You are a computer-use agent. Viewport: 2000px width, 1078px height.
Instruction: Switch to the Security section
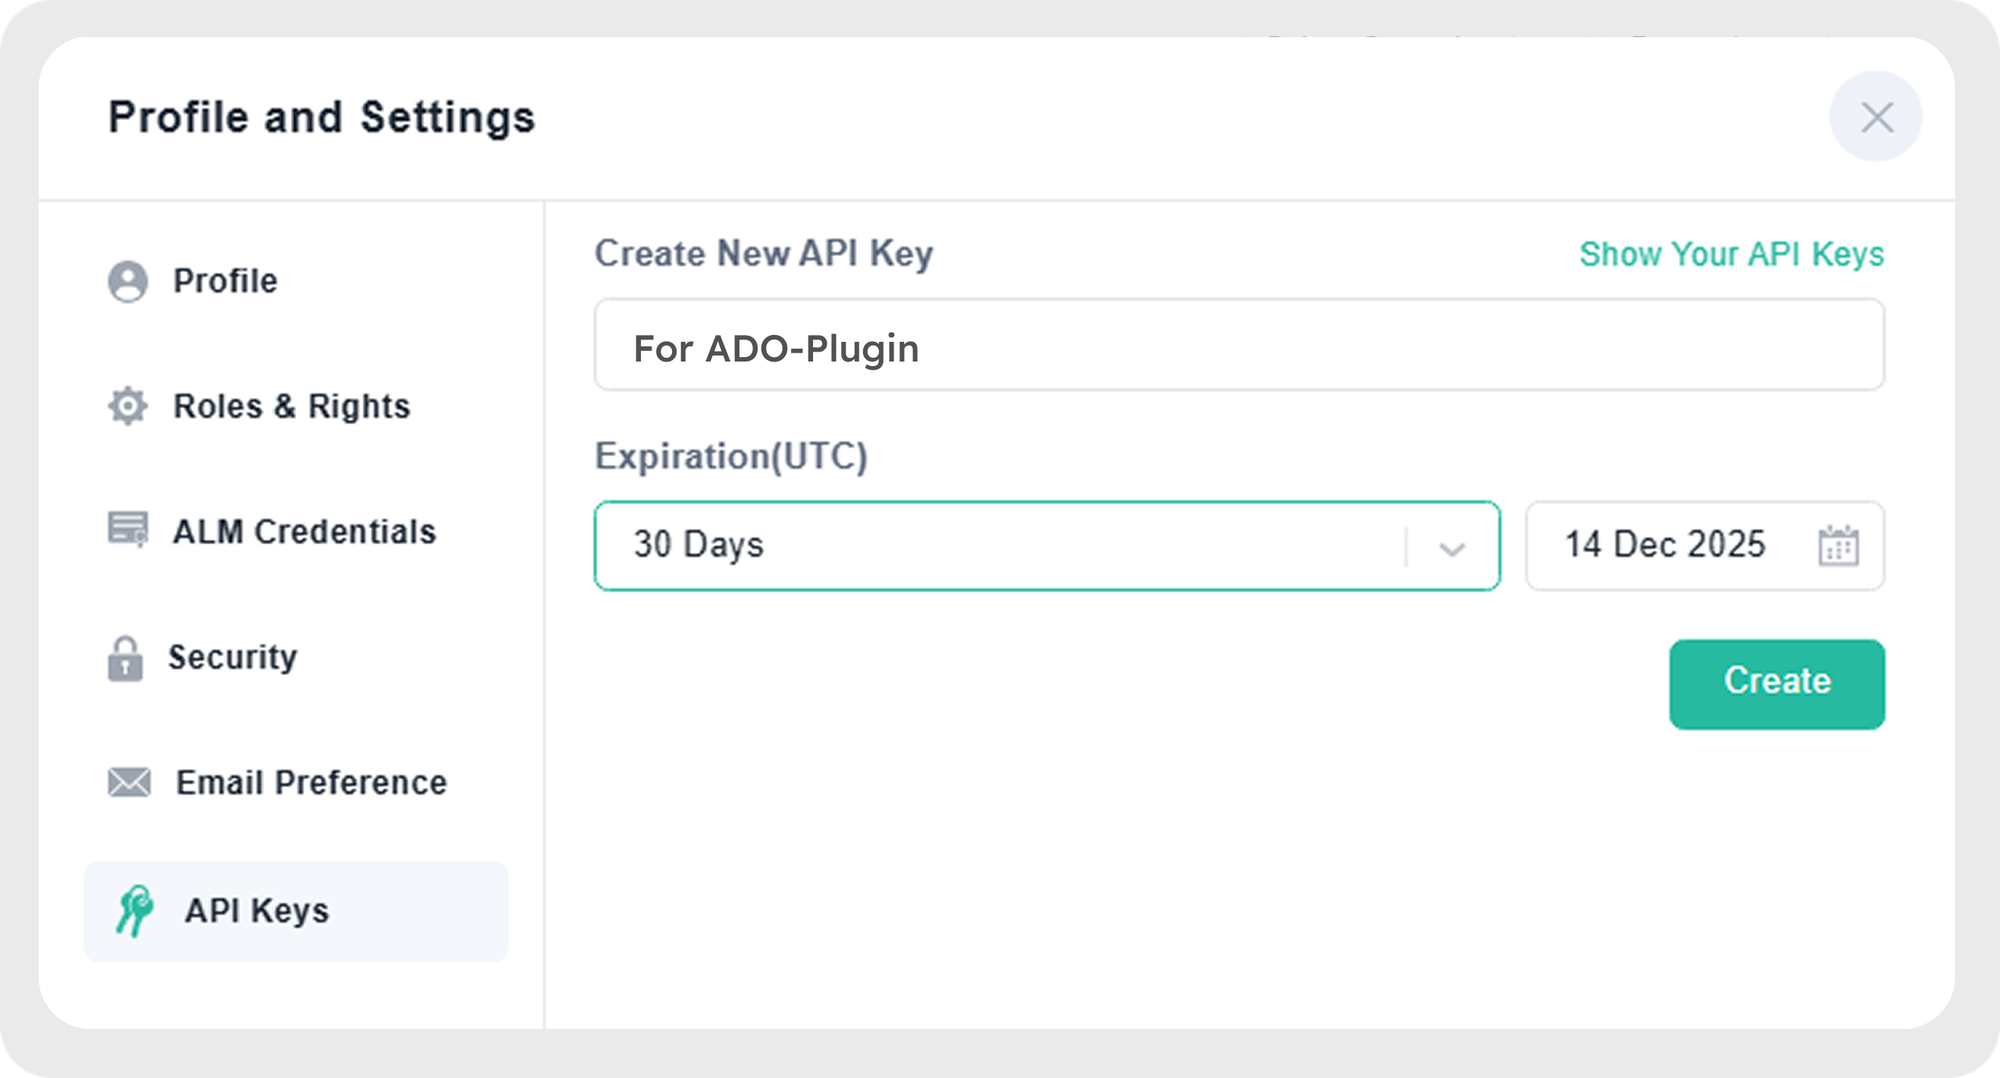click(232, 657)
